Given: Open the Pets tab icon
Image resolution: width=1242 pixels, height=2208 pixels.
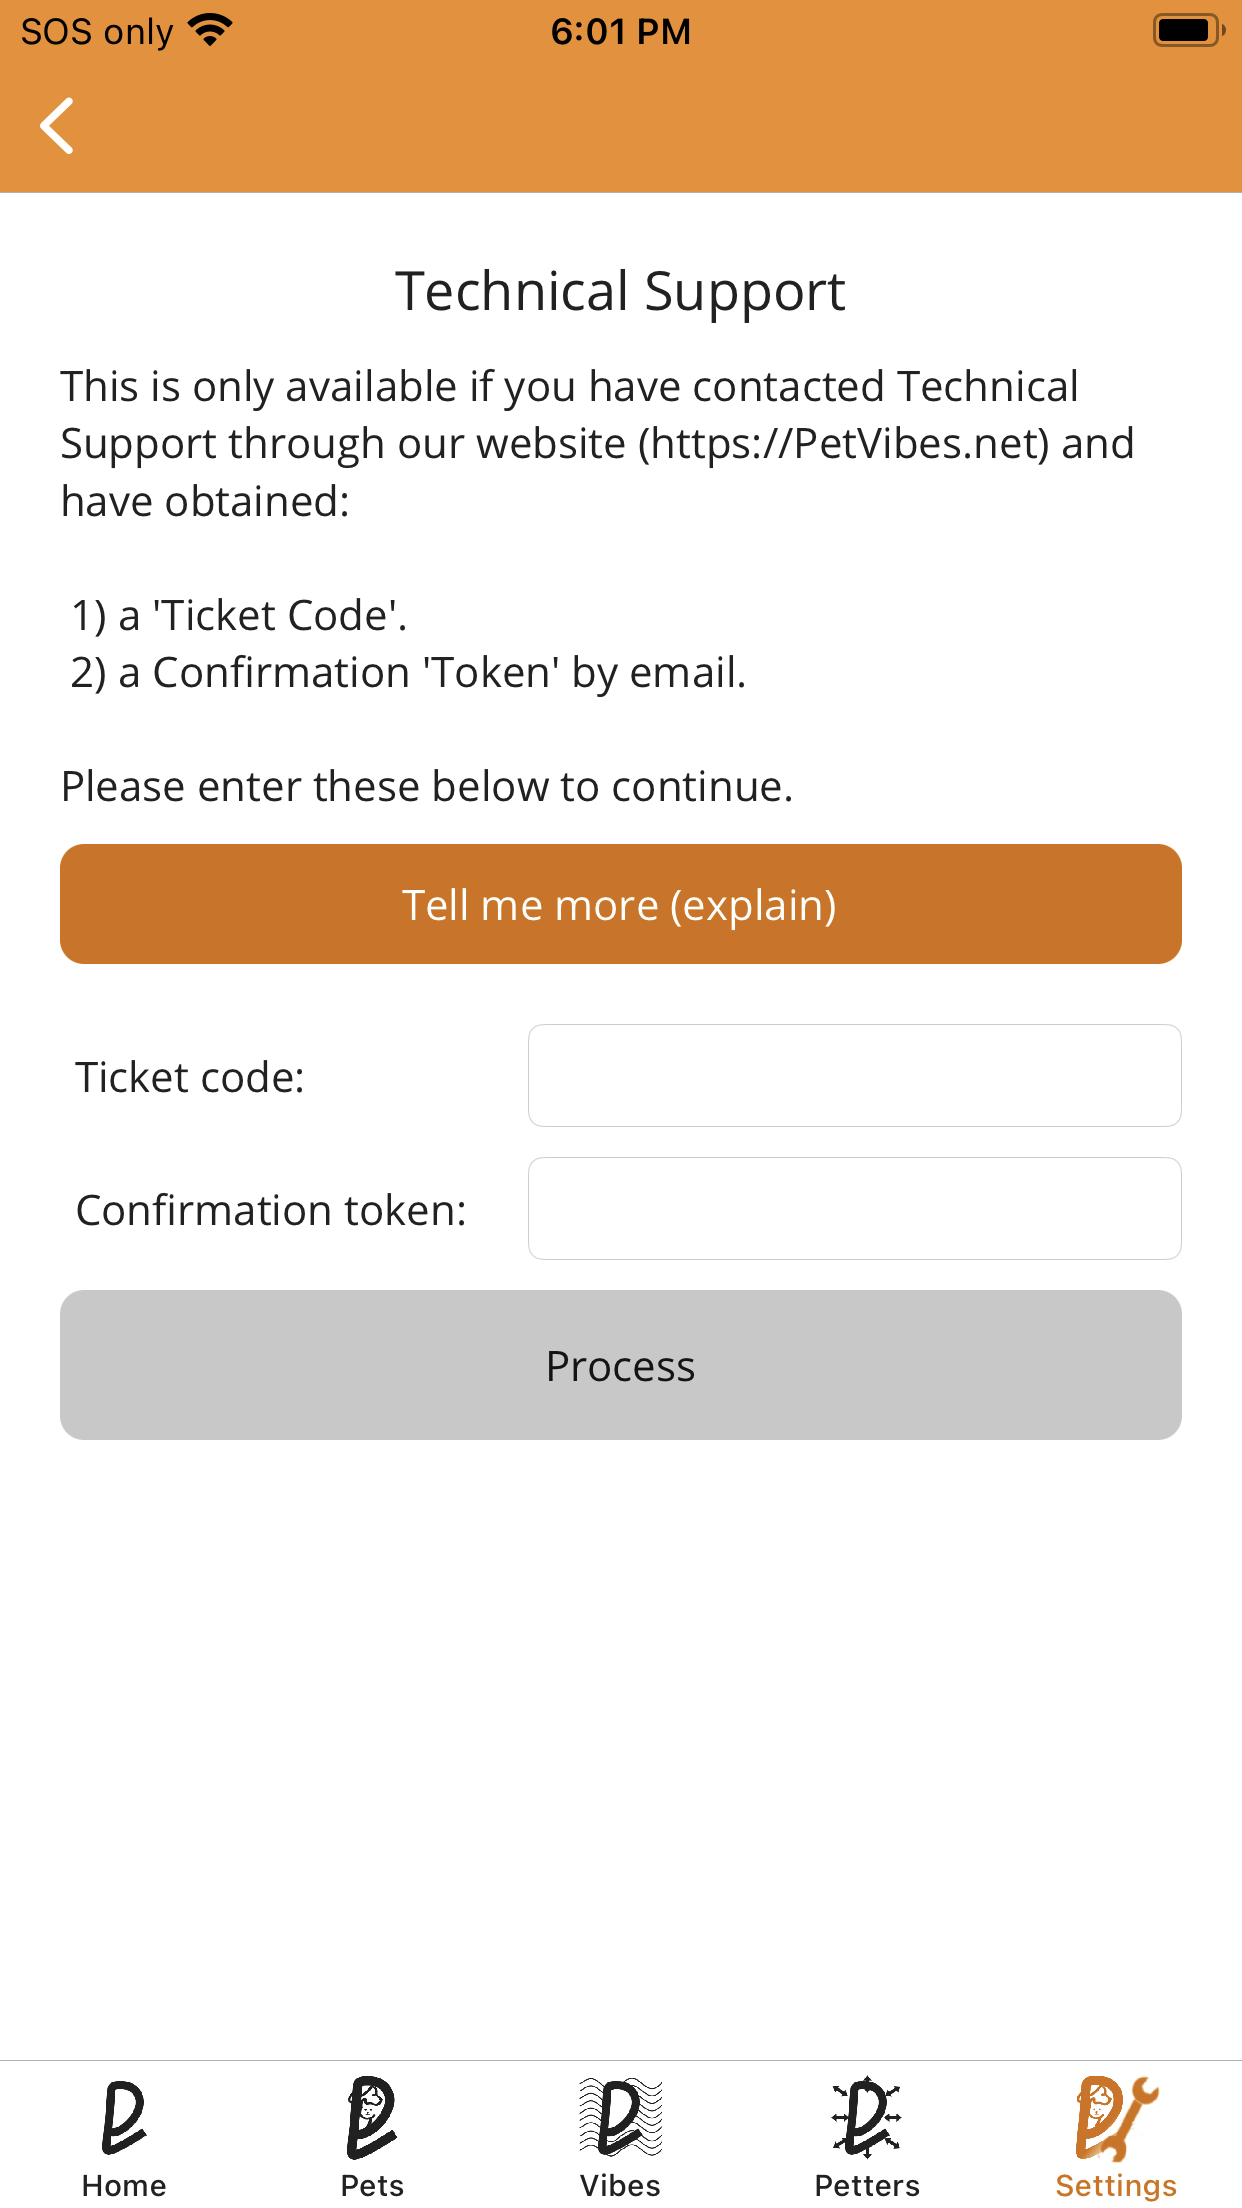Looking at the screenshot, I should pyautogui.click(x=372, y=2118).
